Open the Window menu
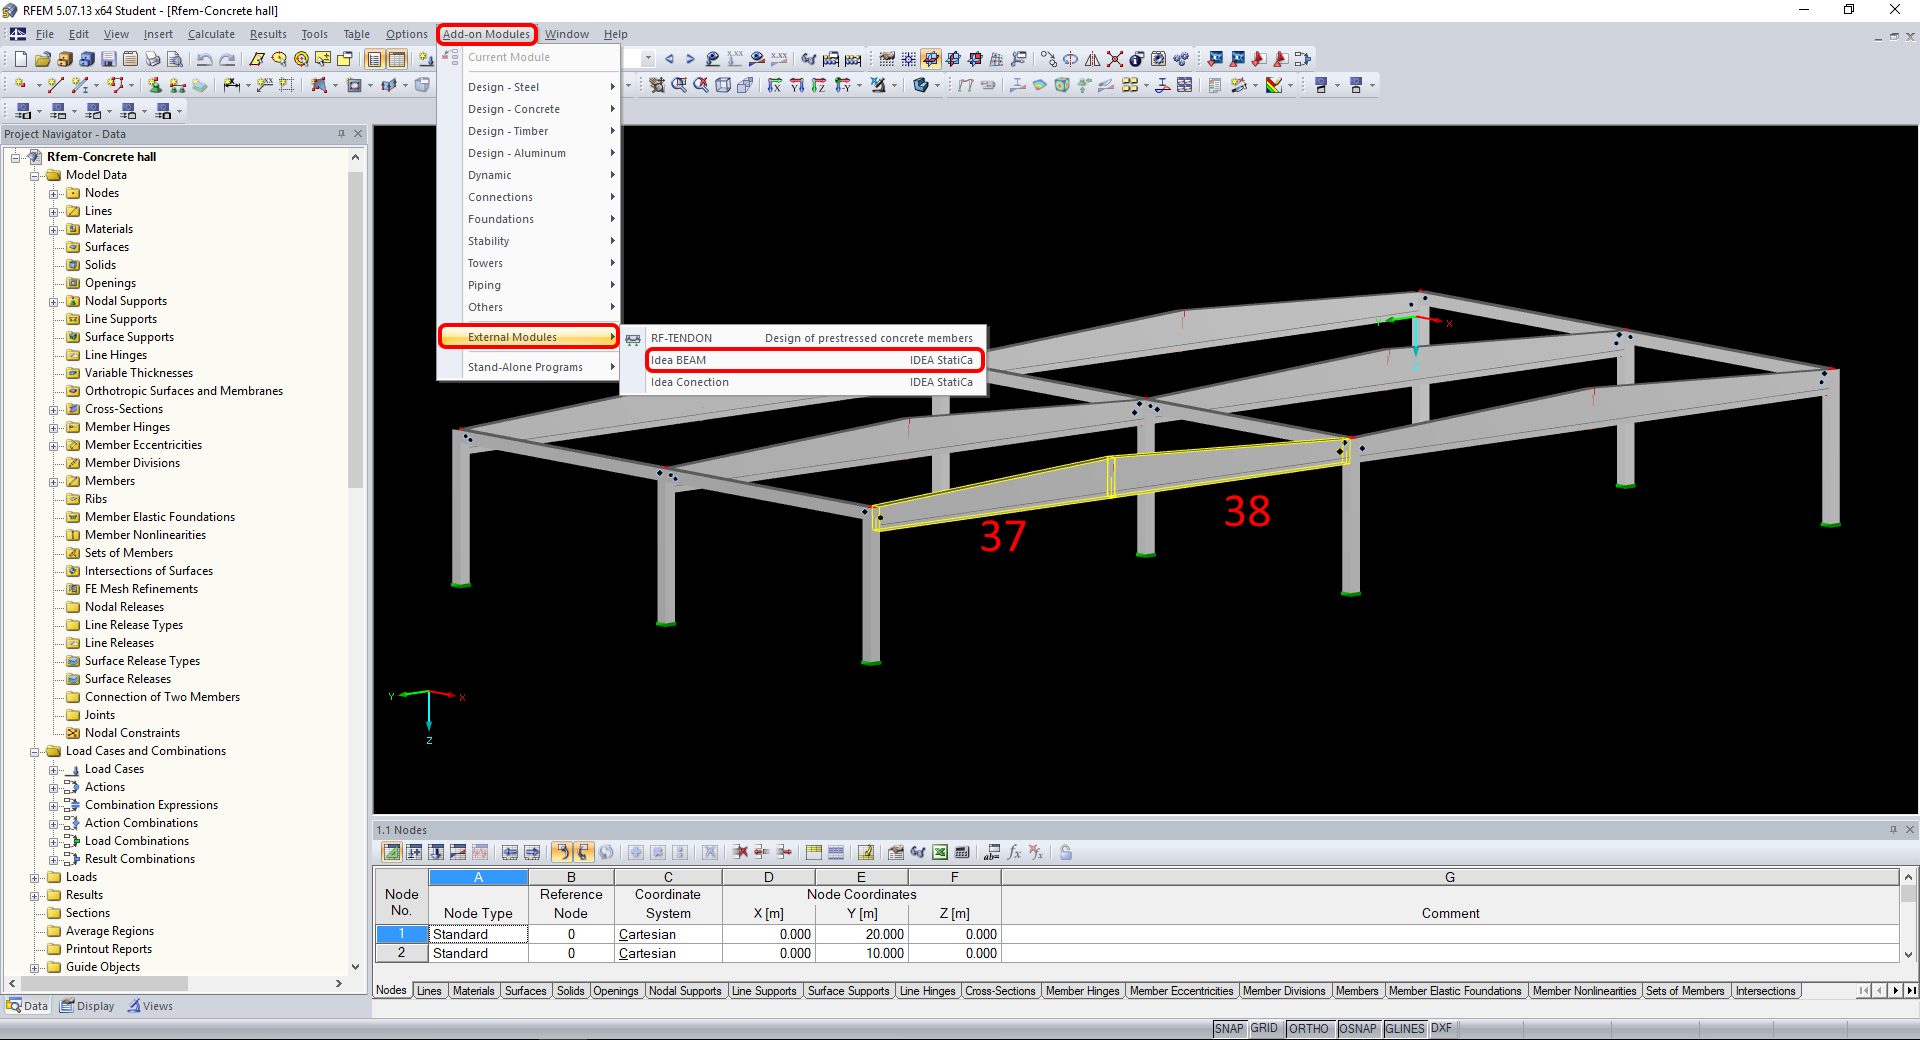 pos(566,33)
